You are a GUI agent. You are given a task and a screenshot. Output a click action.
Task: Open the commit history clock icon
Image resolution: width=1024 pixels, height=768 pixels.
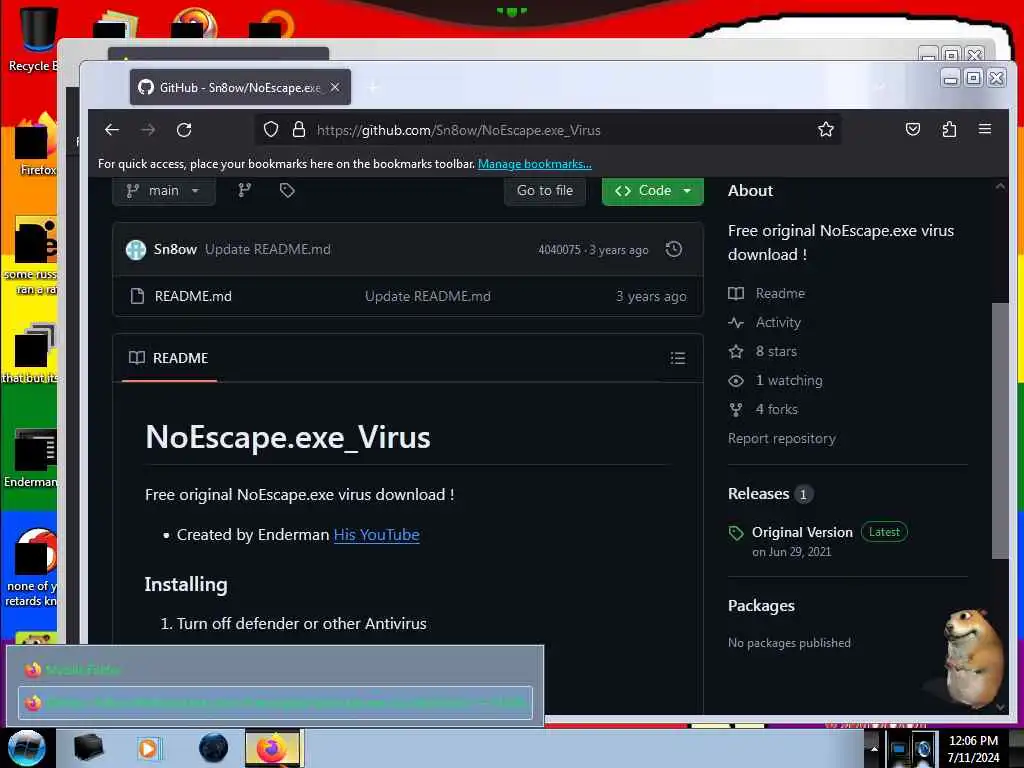(x=674, y=249)
